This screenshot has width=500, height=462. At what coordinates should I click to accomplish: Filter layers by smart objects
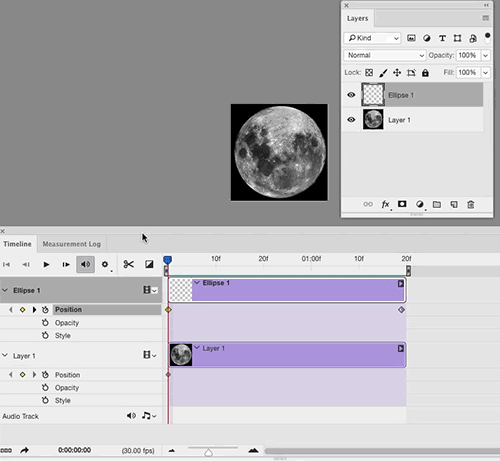(x=473, y=38)
